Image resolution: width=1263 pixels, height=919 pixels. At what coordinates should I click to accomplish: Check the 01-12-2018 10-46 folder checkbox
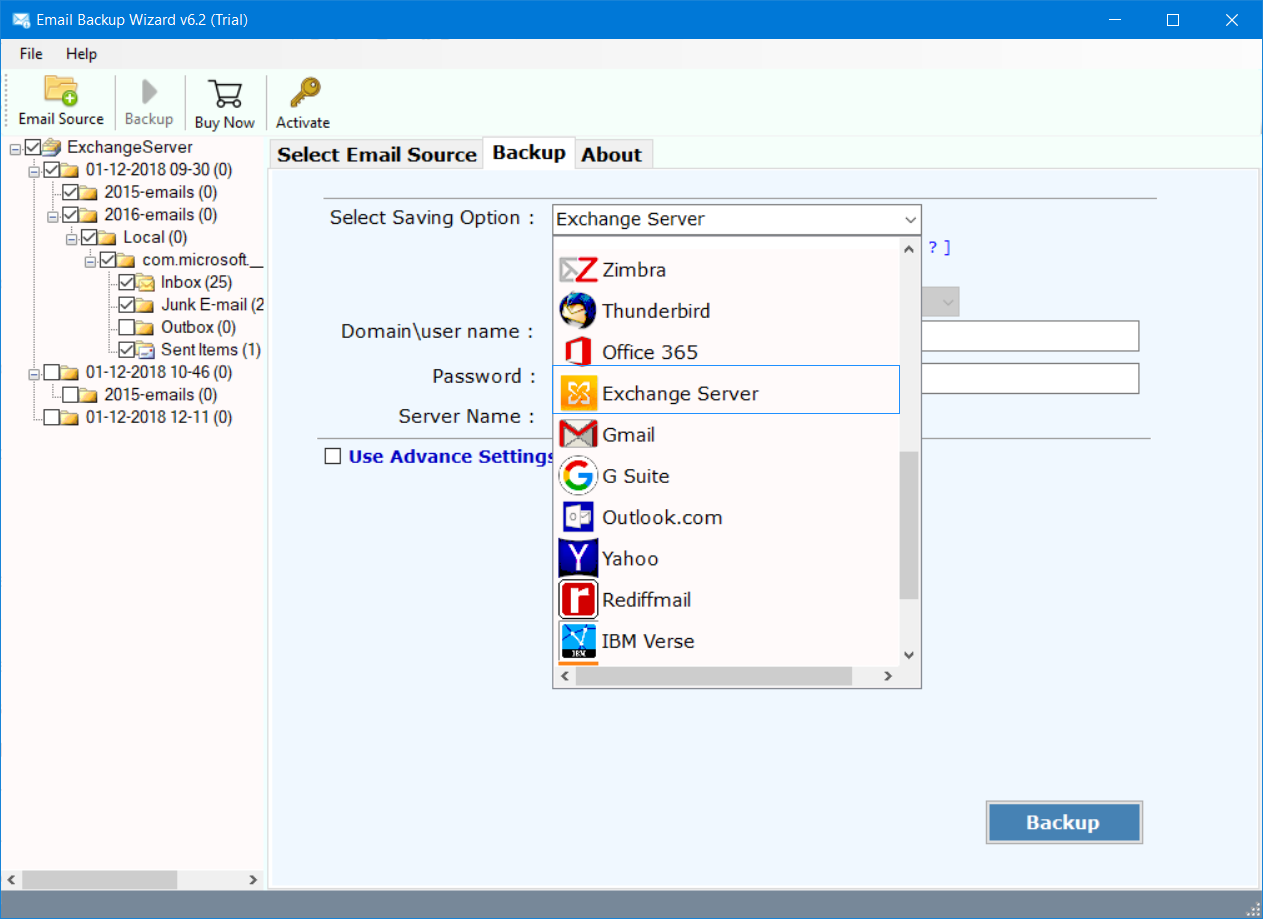[52, 372]
